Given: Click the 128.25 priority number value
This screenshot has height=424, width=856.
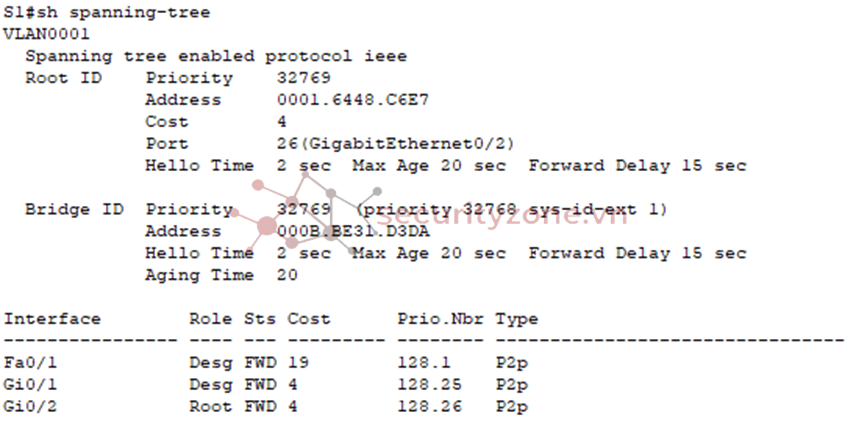Looking at the screenshot, I should (x=429, y=385).
